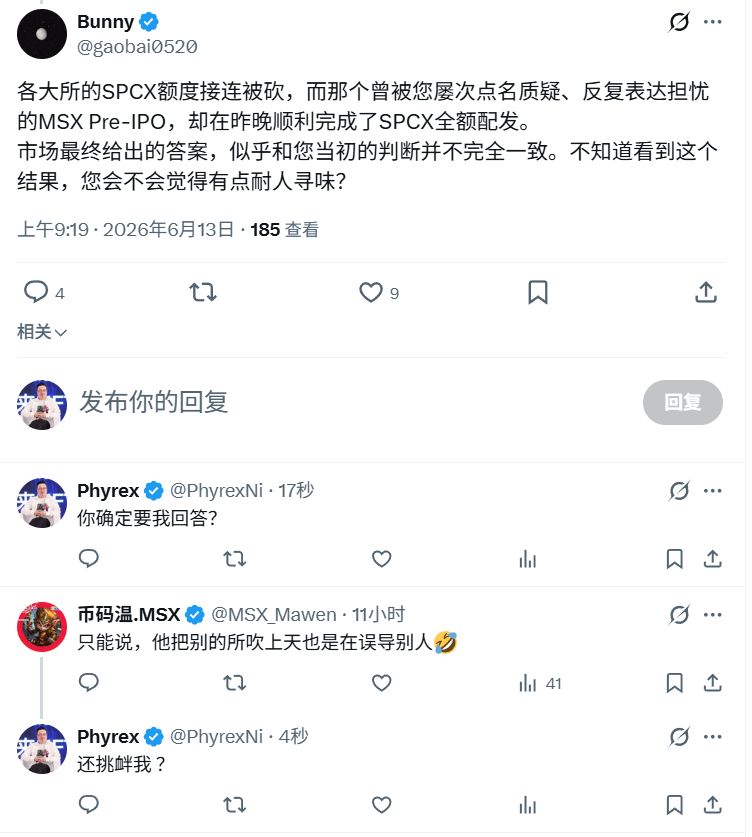Like Bunny's main post with heart icon

[x=370, y=293]
